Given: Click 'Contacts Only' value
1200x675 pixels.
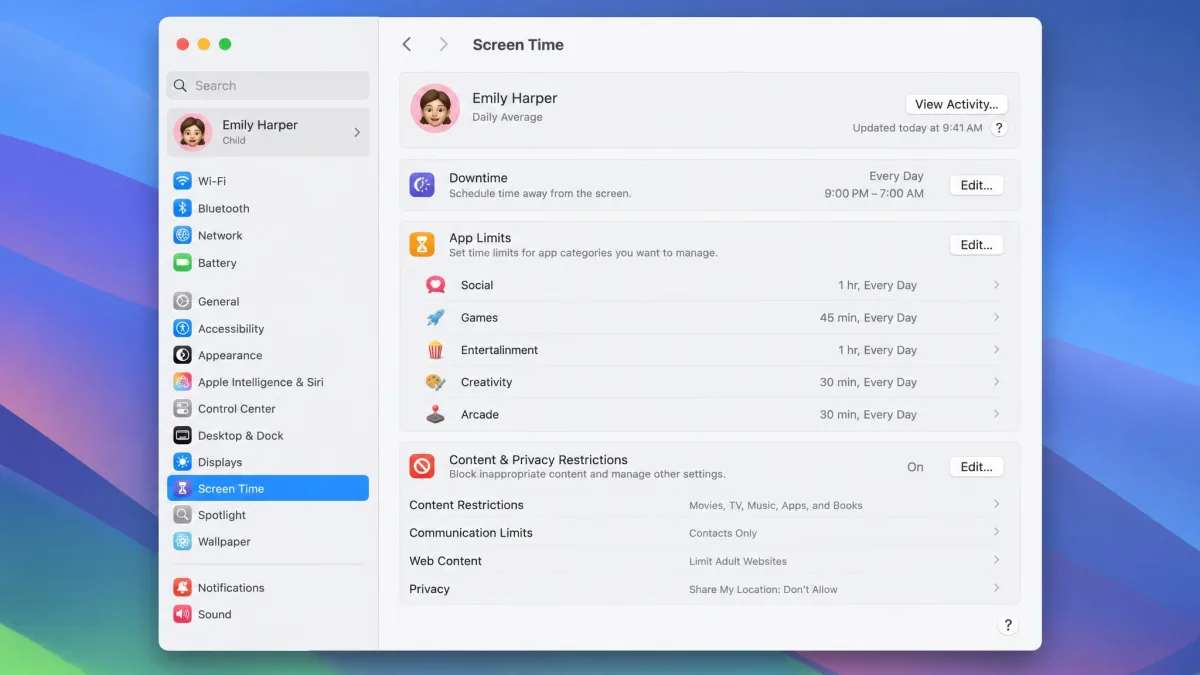Looking at the screenshot, I should (x=723, y=533).
